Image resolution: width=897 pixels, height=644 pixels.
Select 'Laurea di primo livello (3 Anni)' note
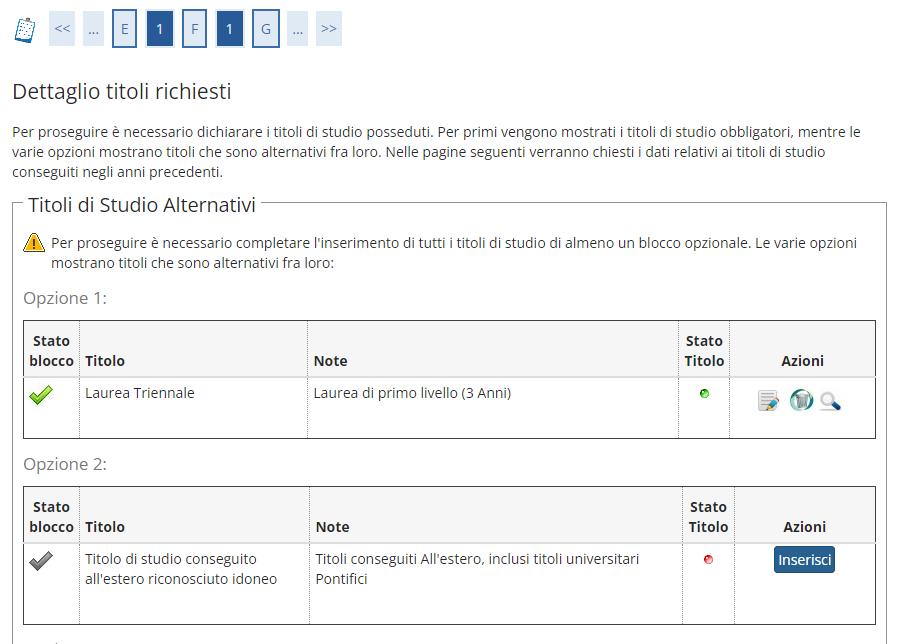[x=412, y=393]
